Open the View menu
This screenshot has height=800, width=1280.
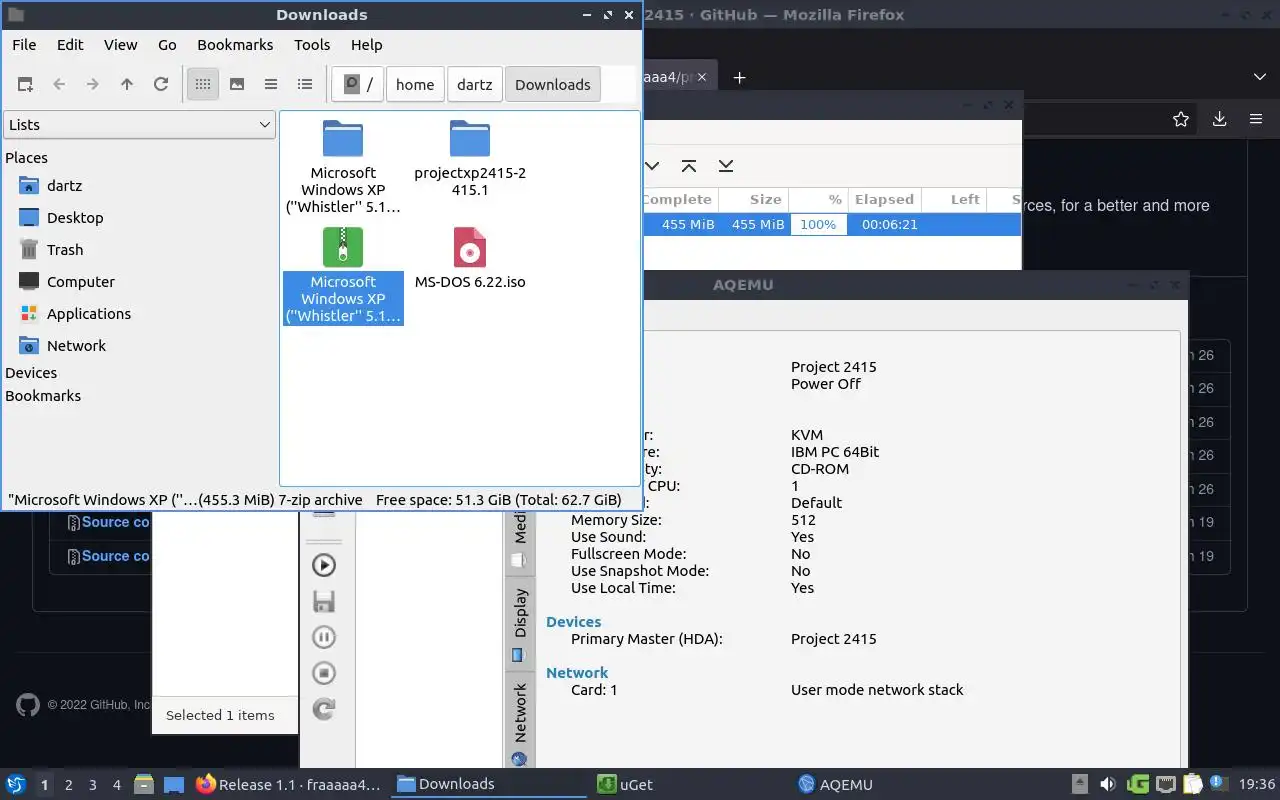pyautogui.click(x=121, y=45)
